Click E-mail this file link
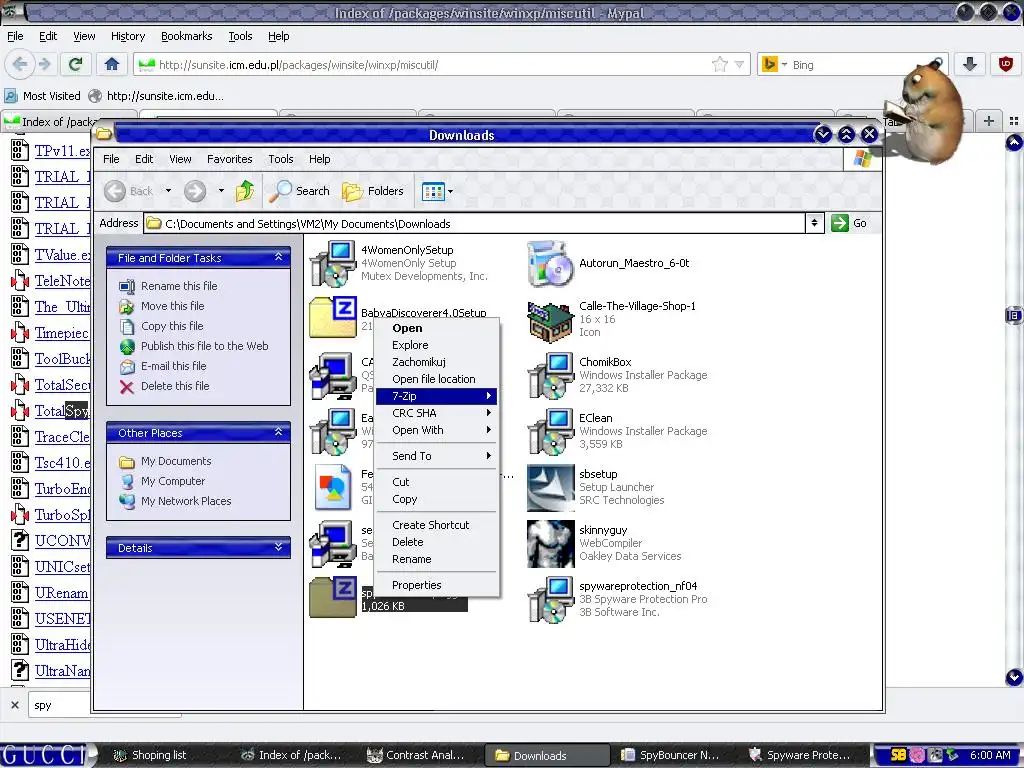The image size is (1024, 768). pos(174,366)
